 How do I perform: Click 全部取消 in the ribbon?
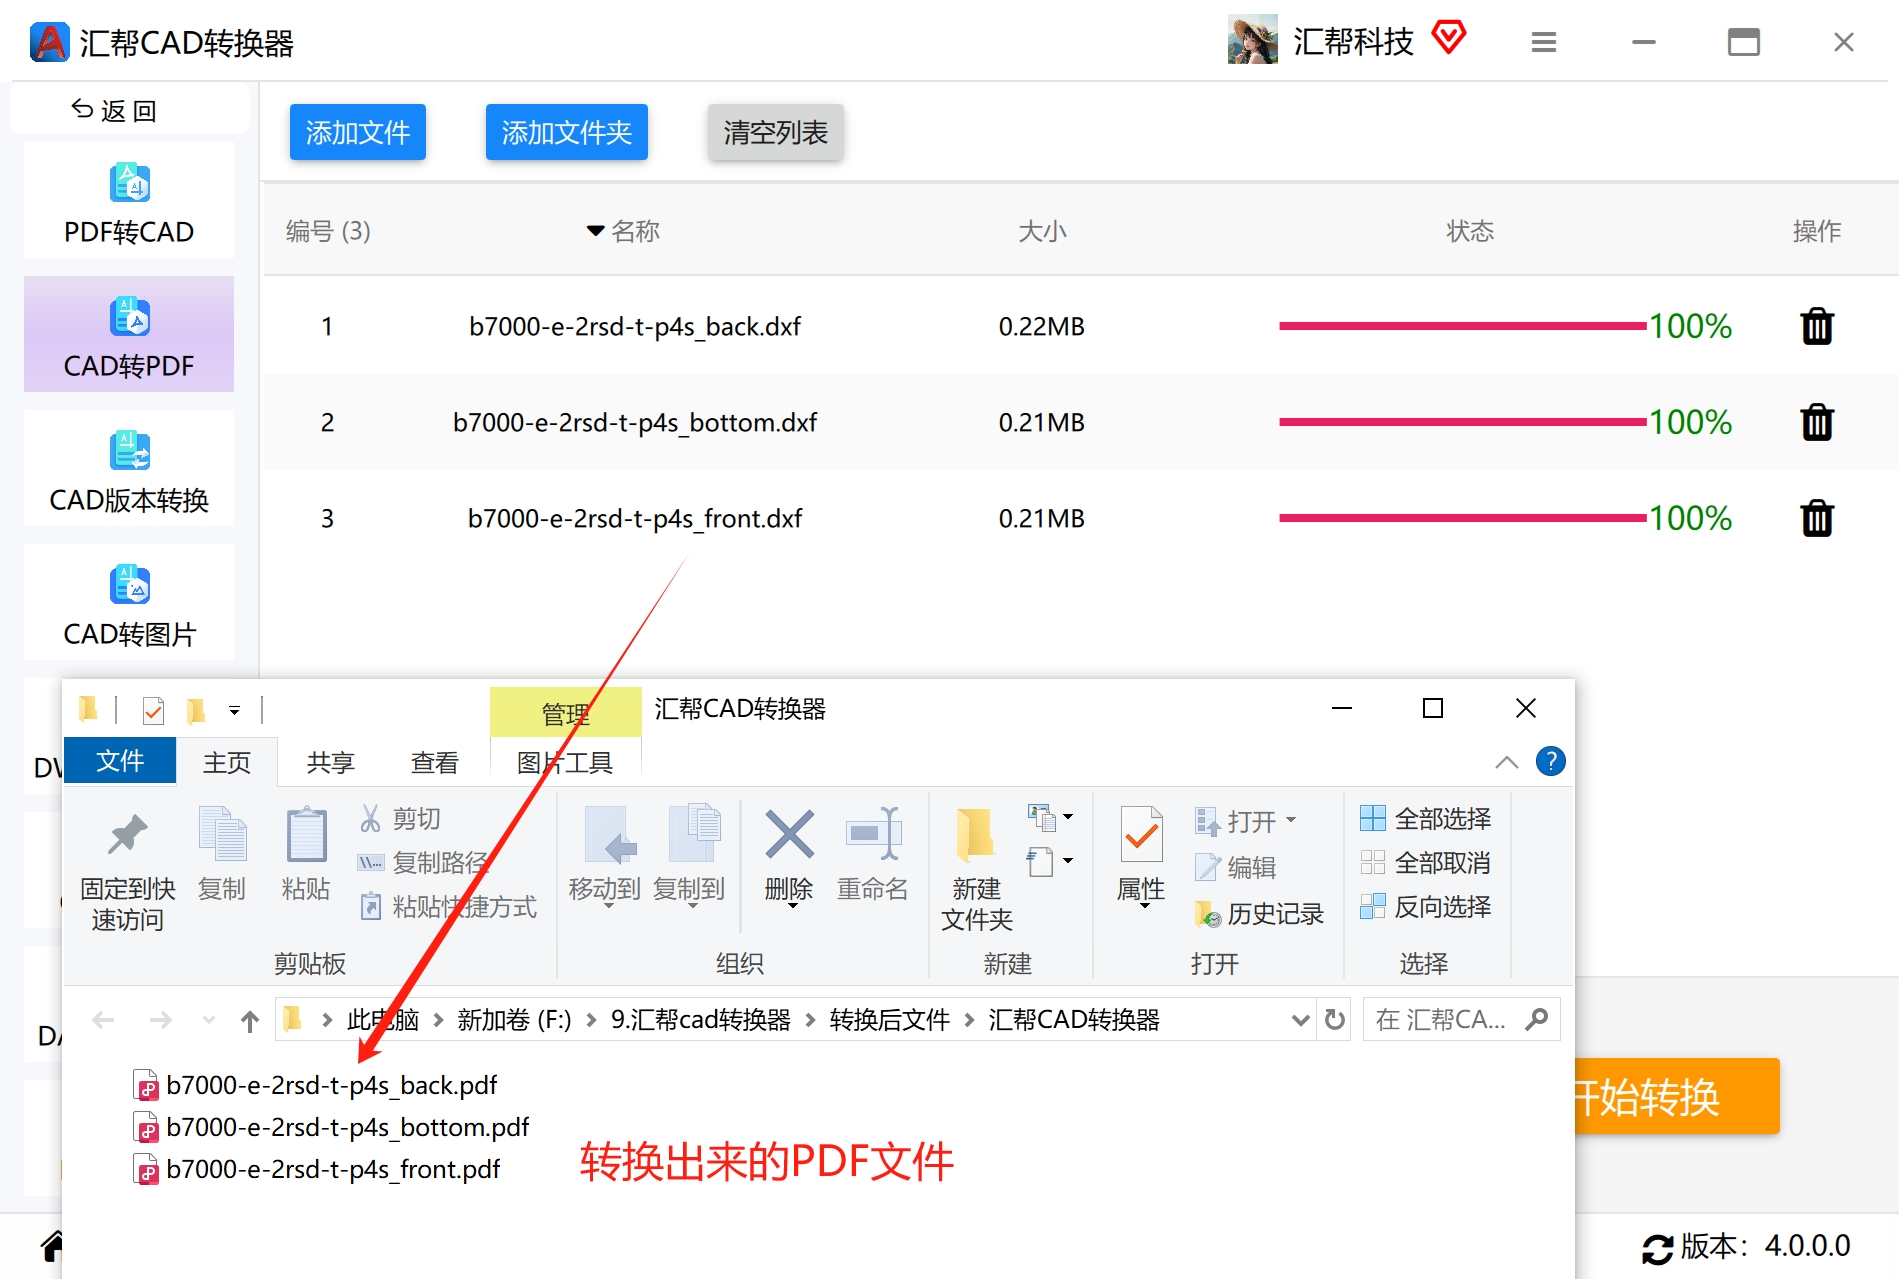(1426, 862)
